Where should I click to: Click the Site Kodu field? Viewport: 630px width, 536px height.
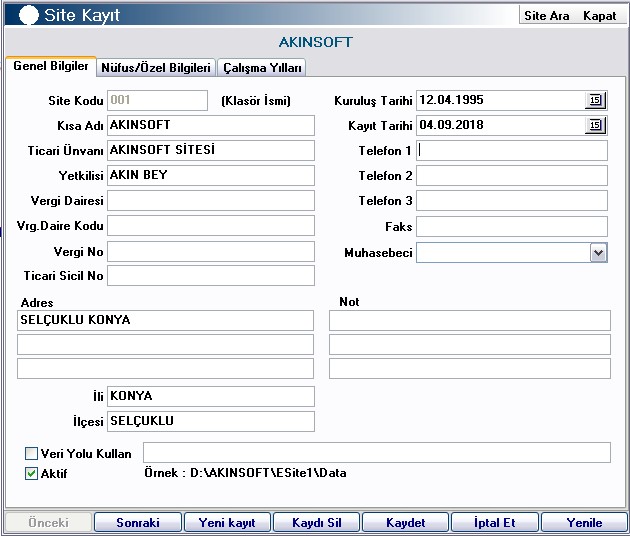pyautogui.click(x=158, y=100)
